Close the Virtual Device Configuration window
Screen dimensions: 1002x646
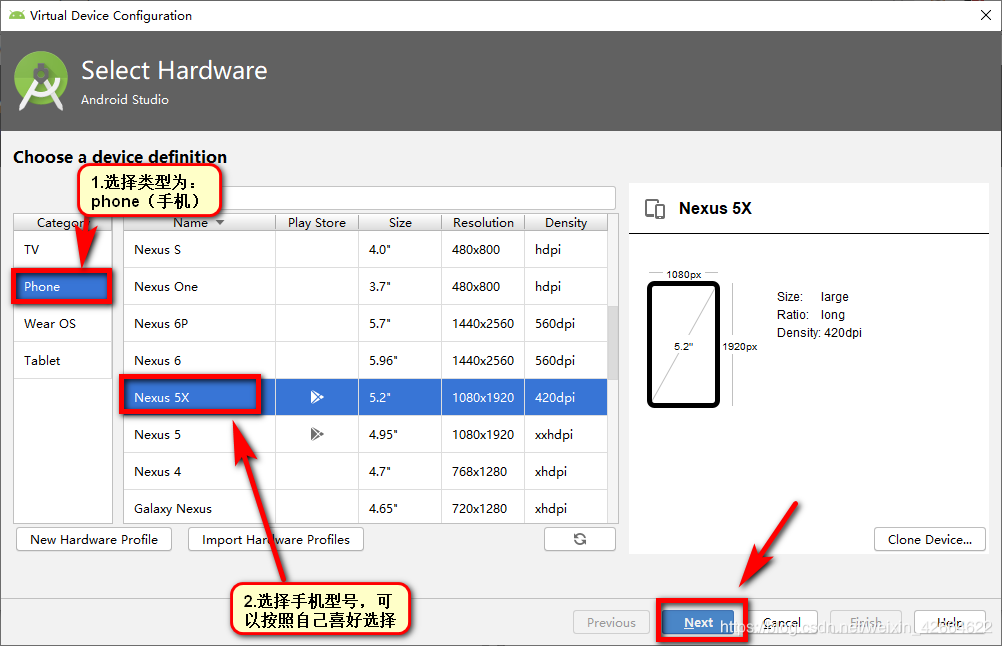pyautogui.click(x=986, y=15)
